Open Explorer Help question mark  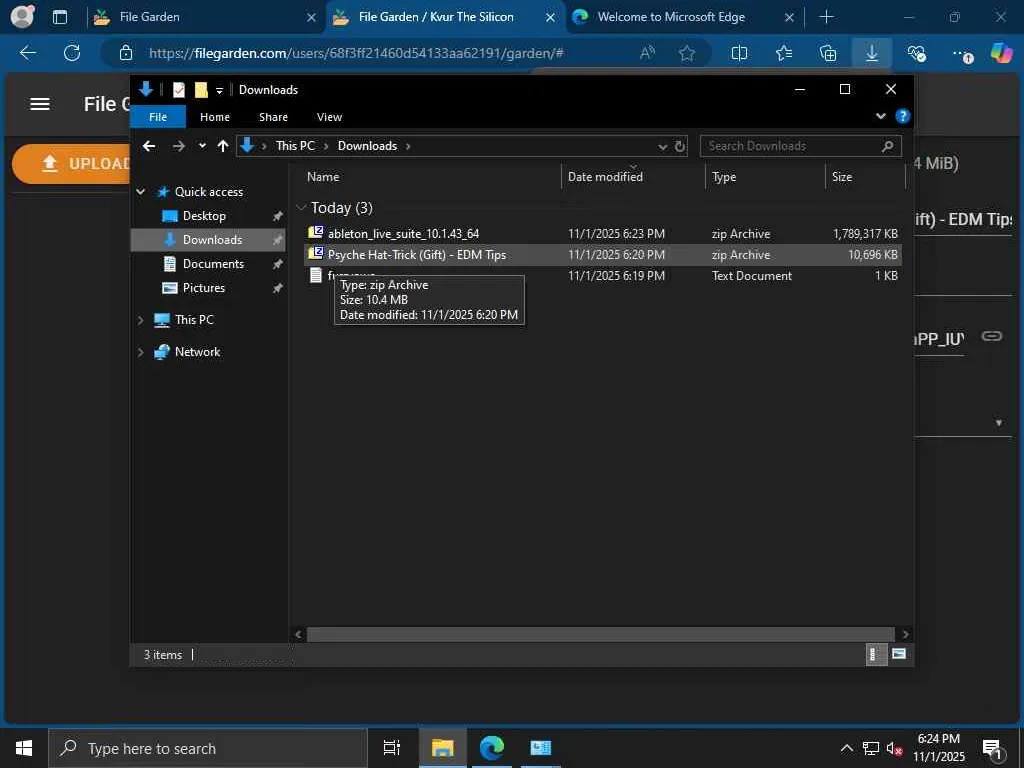click(903, 116)
